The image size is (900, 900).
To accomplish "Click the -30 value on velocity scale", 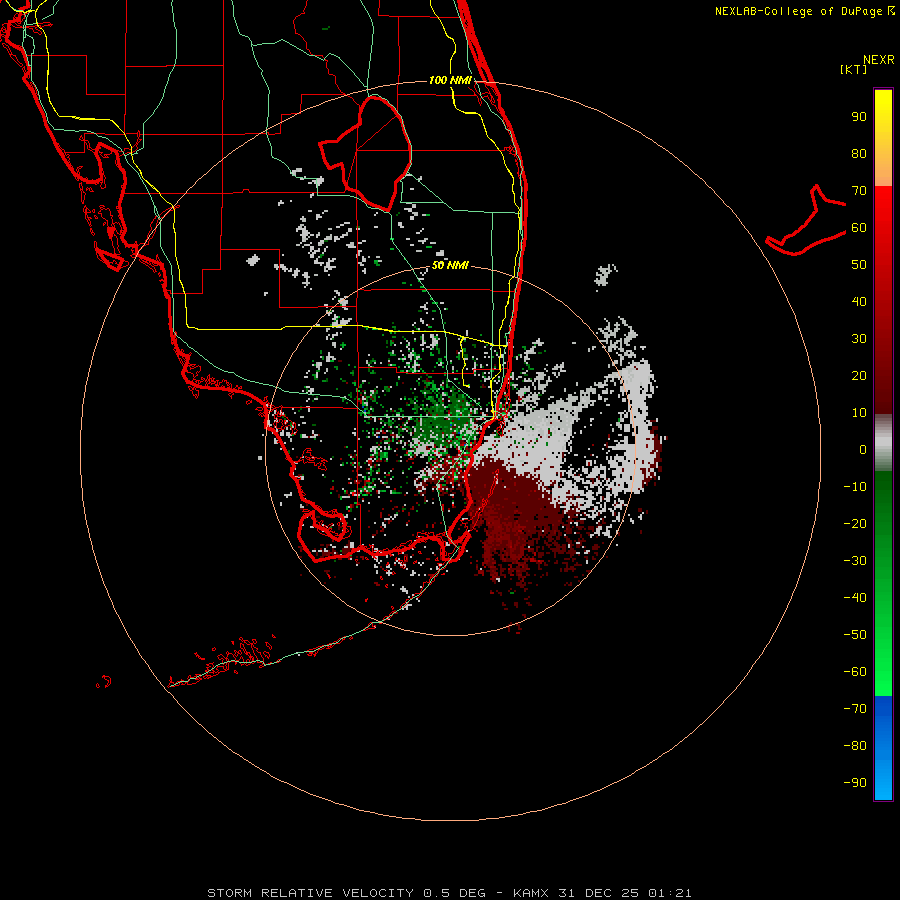I will [855, 561].
